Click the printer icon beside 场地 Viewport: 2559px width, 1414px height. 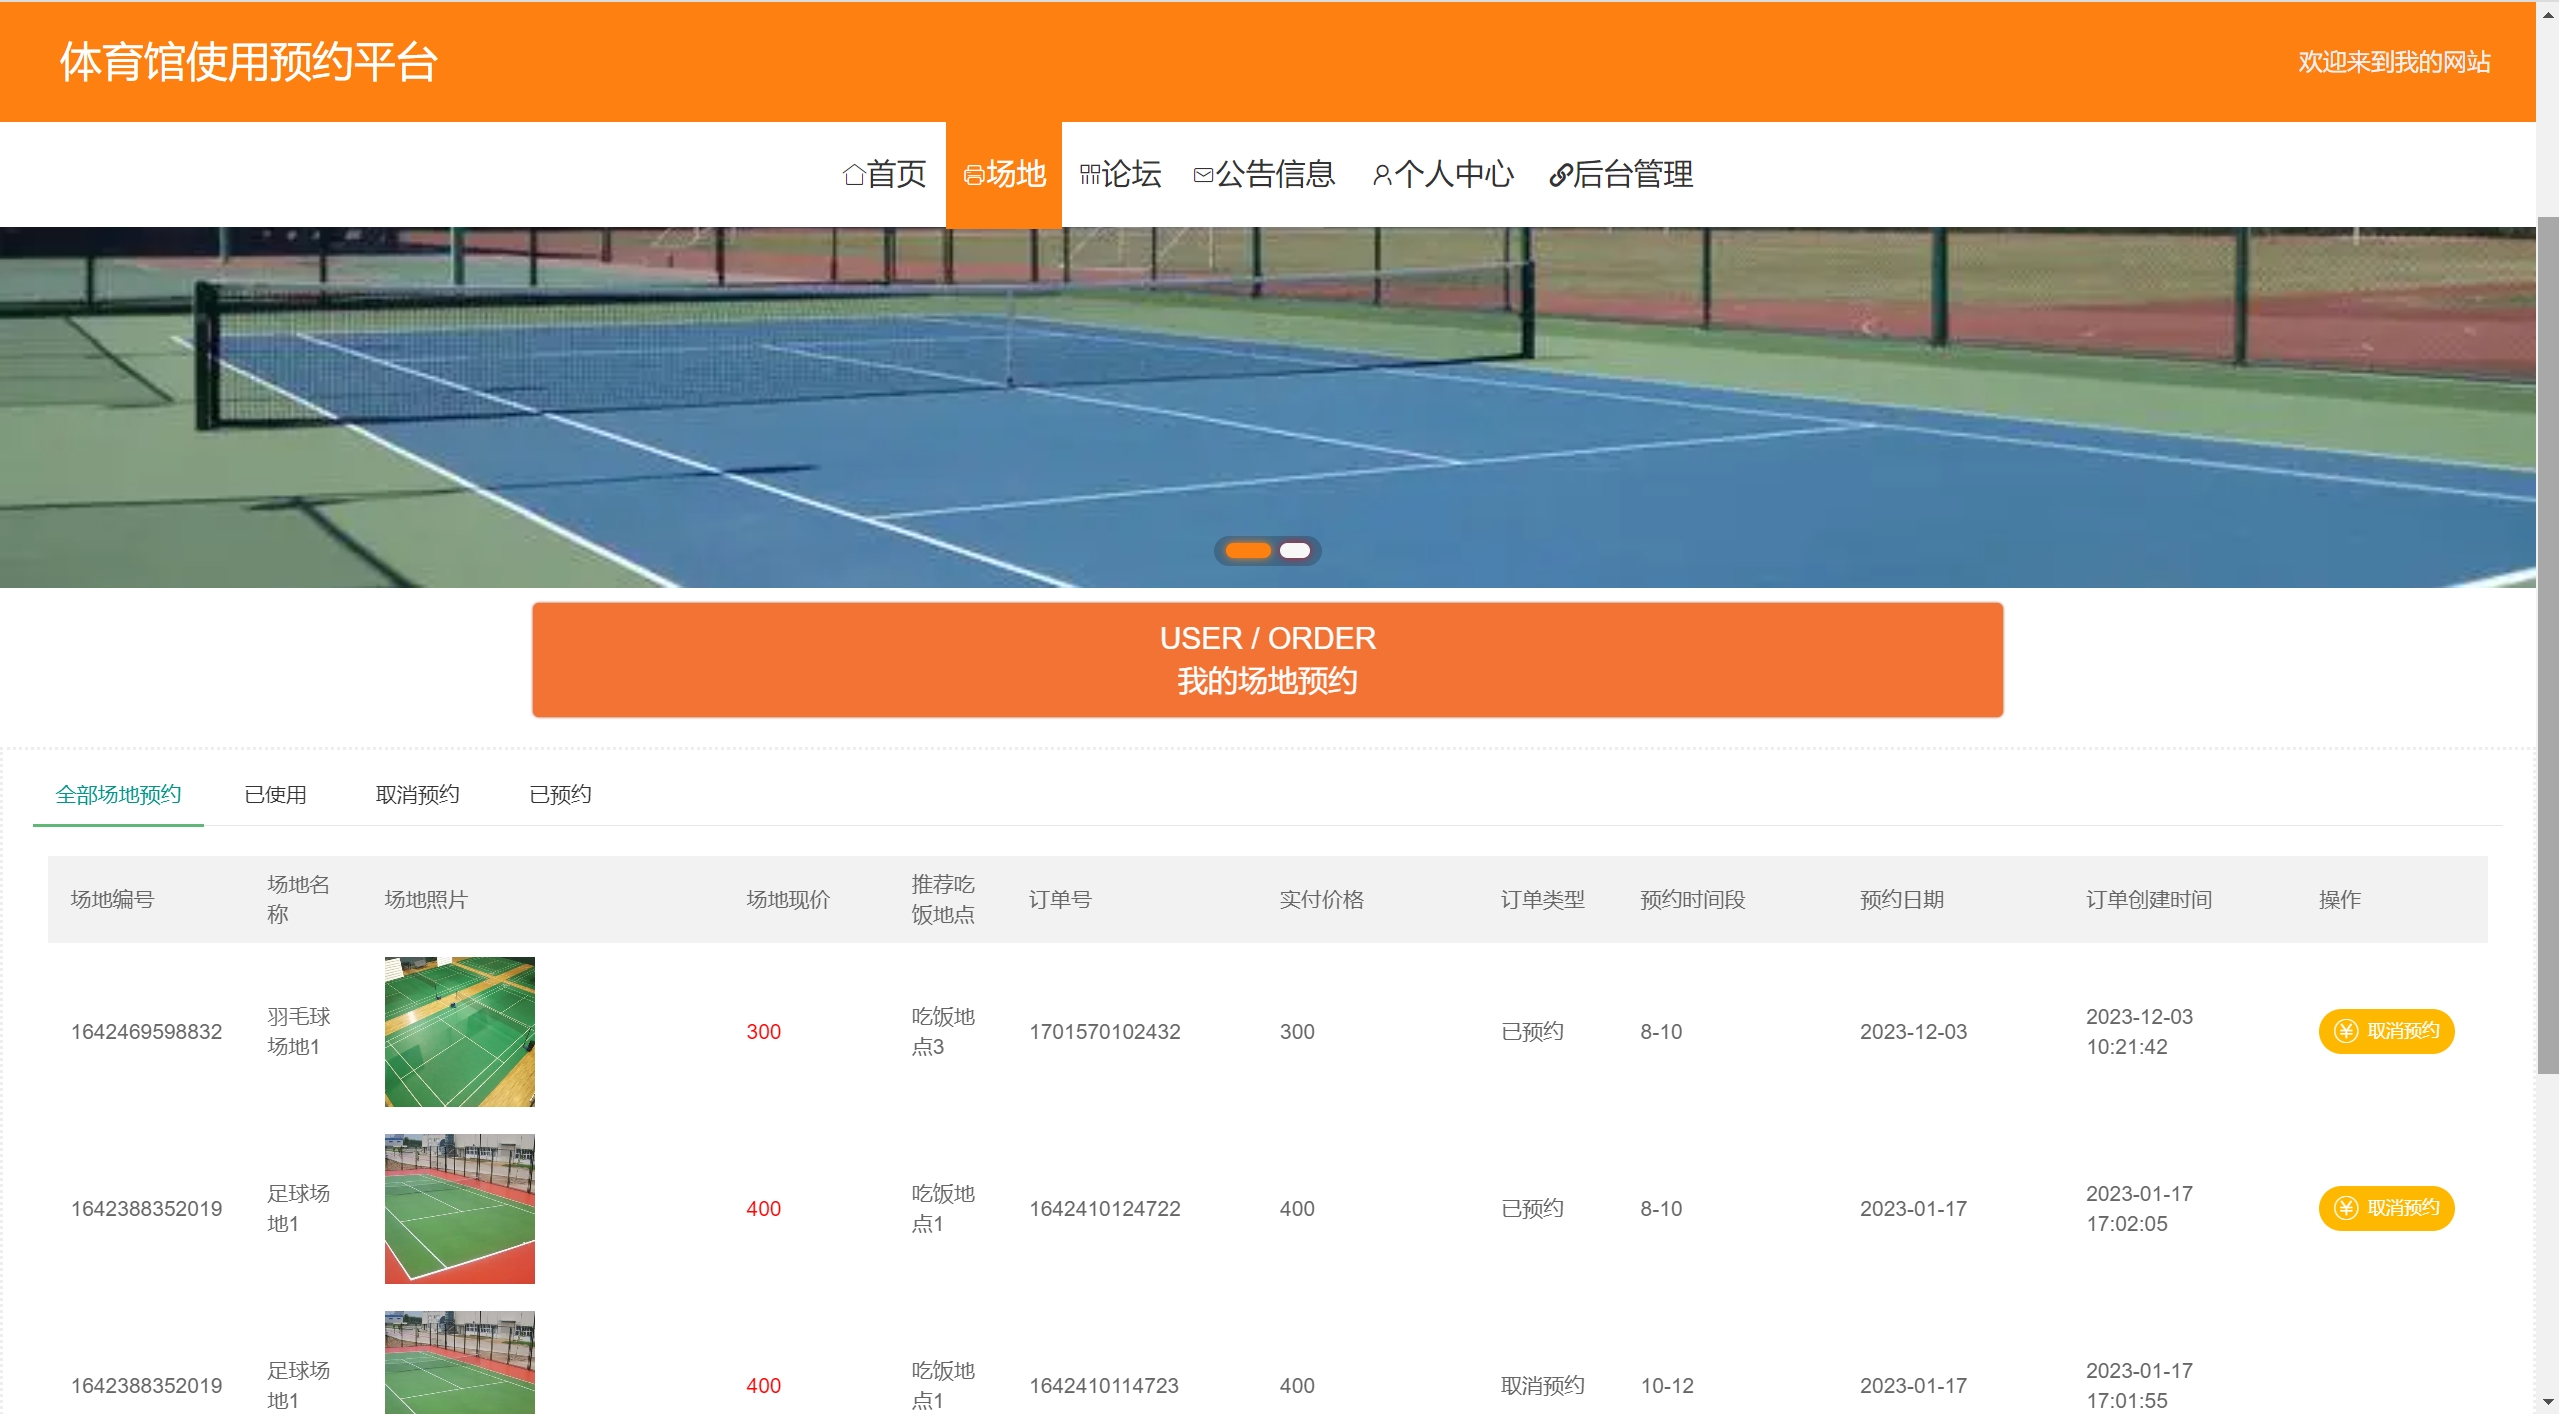click(973, 176)
